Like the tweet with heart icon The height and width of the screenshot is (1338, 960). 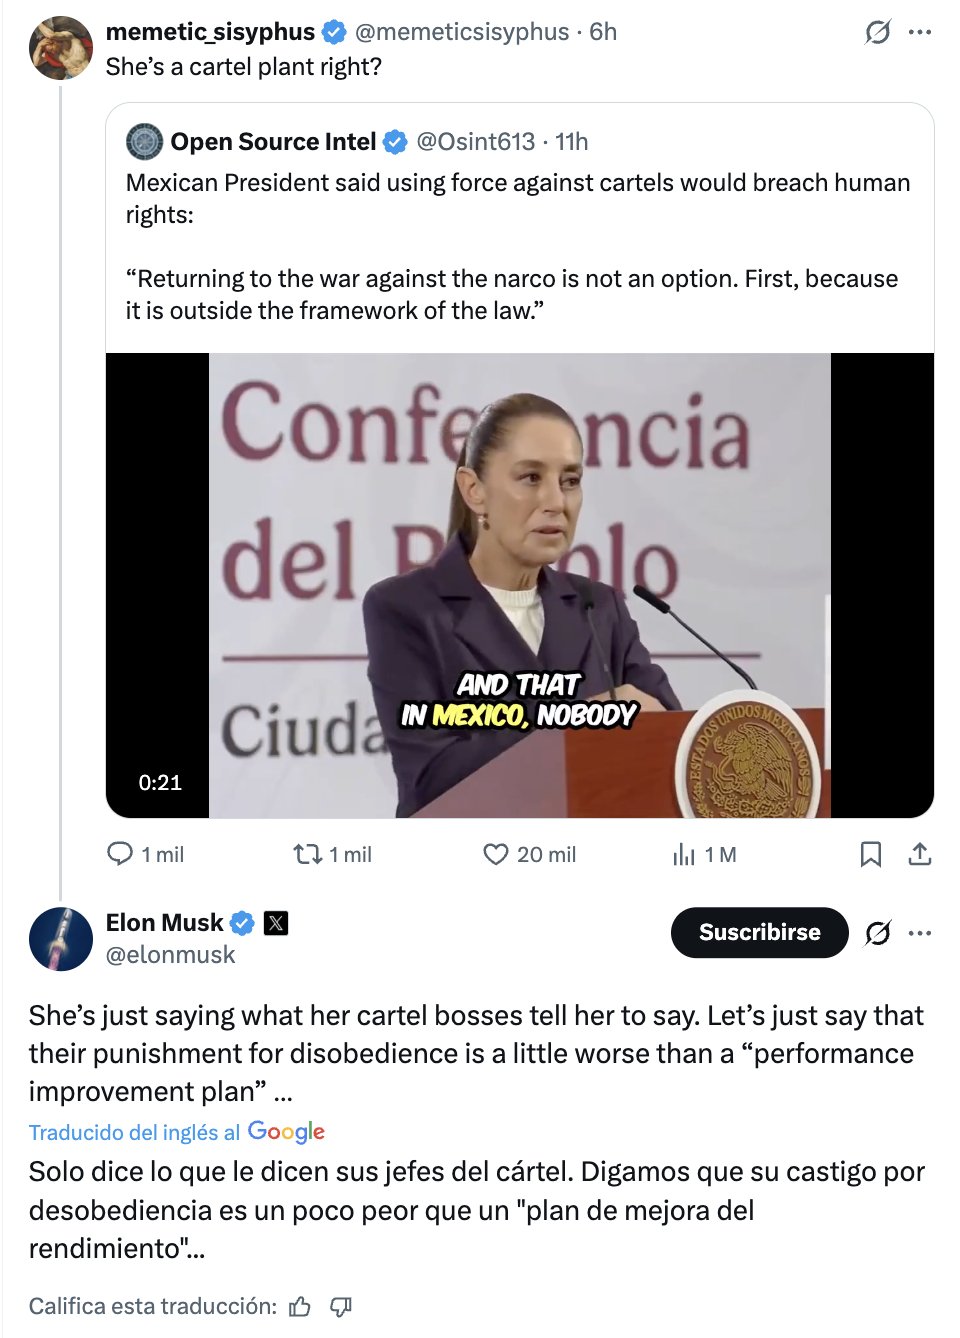pyautogui.click(x=495, y=854)
